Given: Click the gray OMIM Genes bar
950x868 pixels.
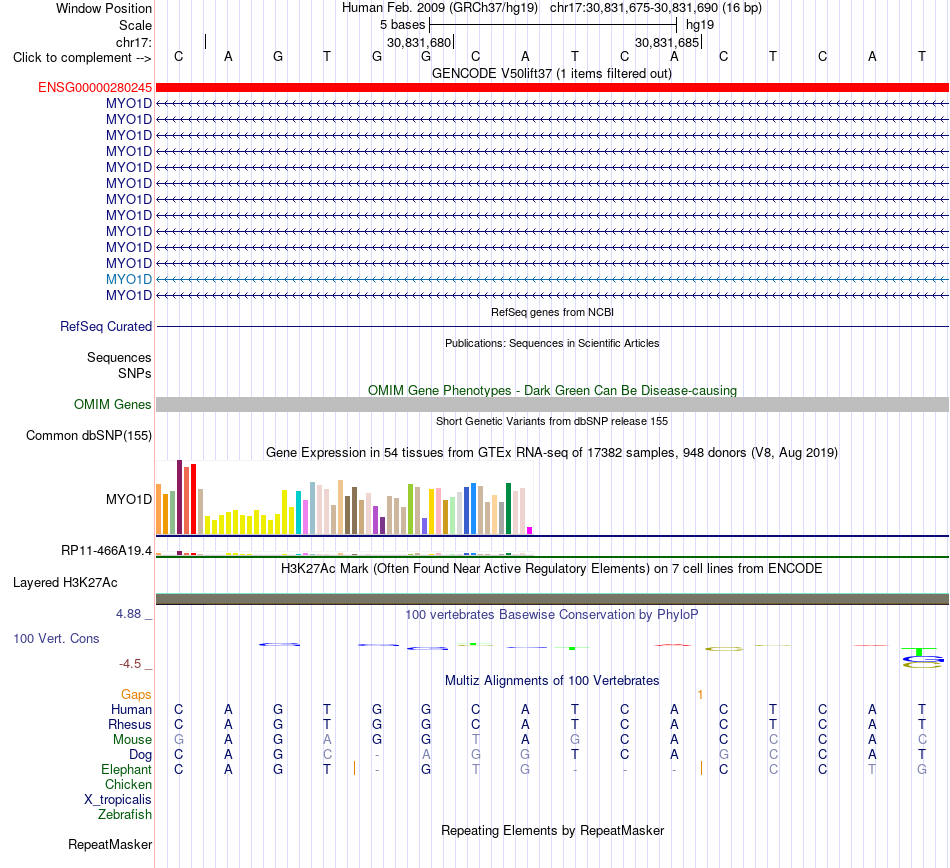Looking at the screenshot, I should click(x=552, y=405).
